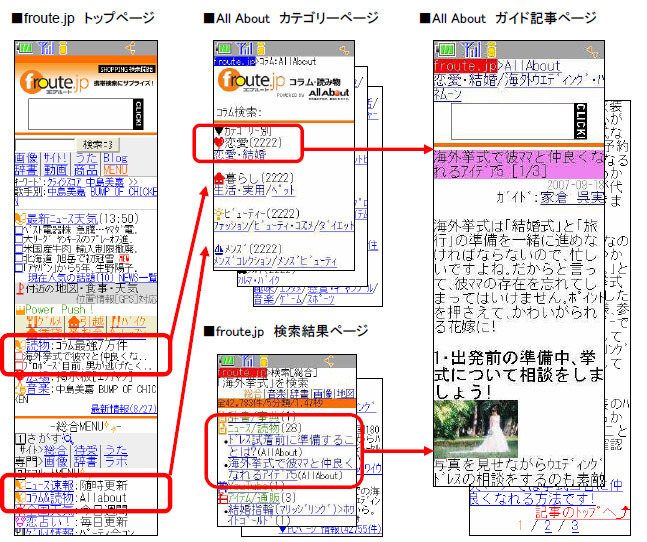The image size is (647, 542).
Task: Click battery icon on category page
Action: point(224,49)
